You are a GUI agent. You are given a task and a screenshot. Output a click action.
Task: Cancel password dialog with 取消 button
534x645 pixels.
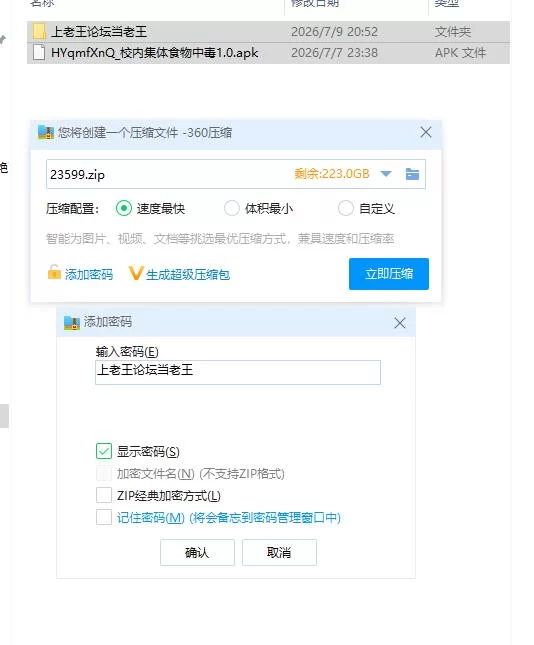(x=279, y=552)
